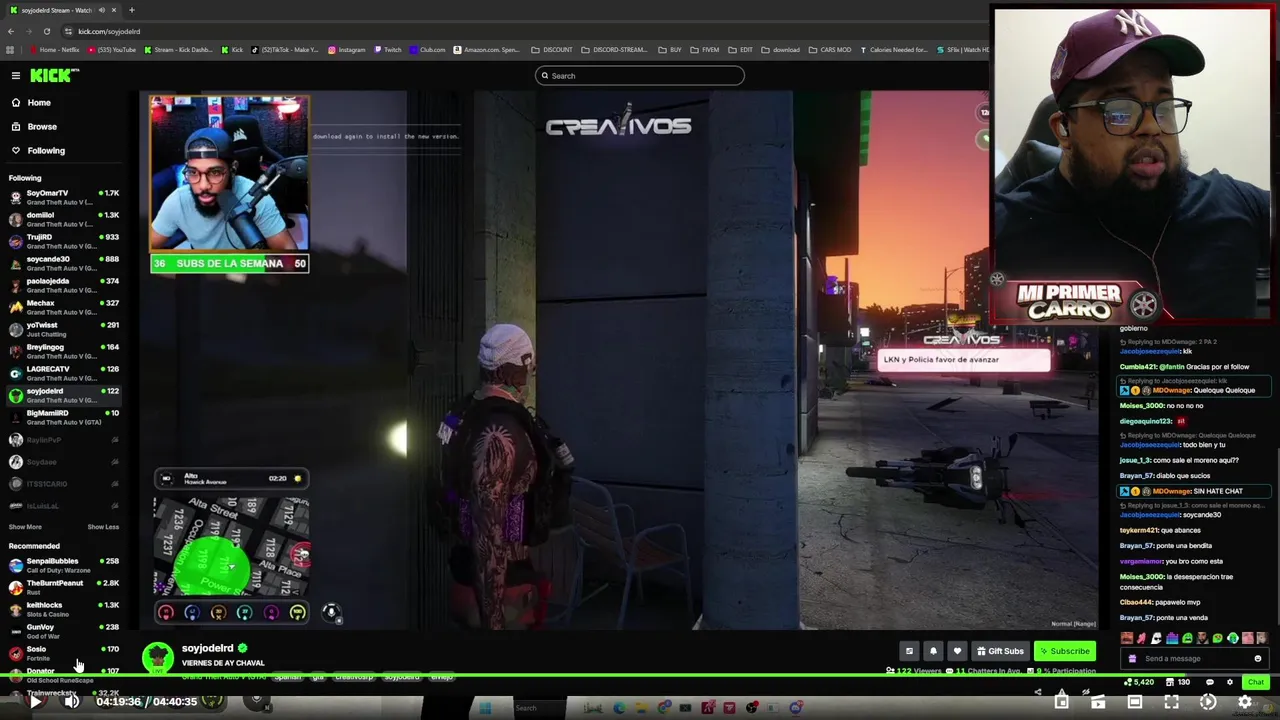Toggle picture-in-picture mini player
The image size is (1280, 720).
(1061, 703)
